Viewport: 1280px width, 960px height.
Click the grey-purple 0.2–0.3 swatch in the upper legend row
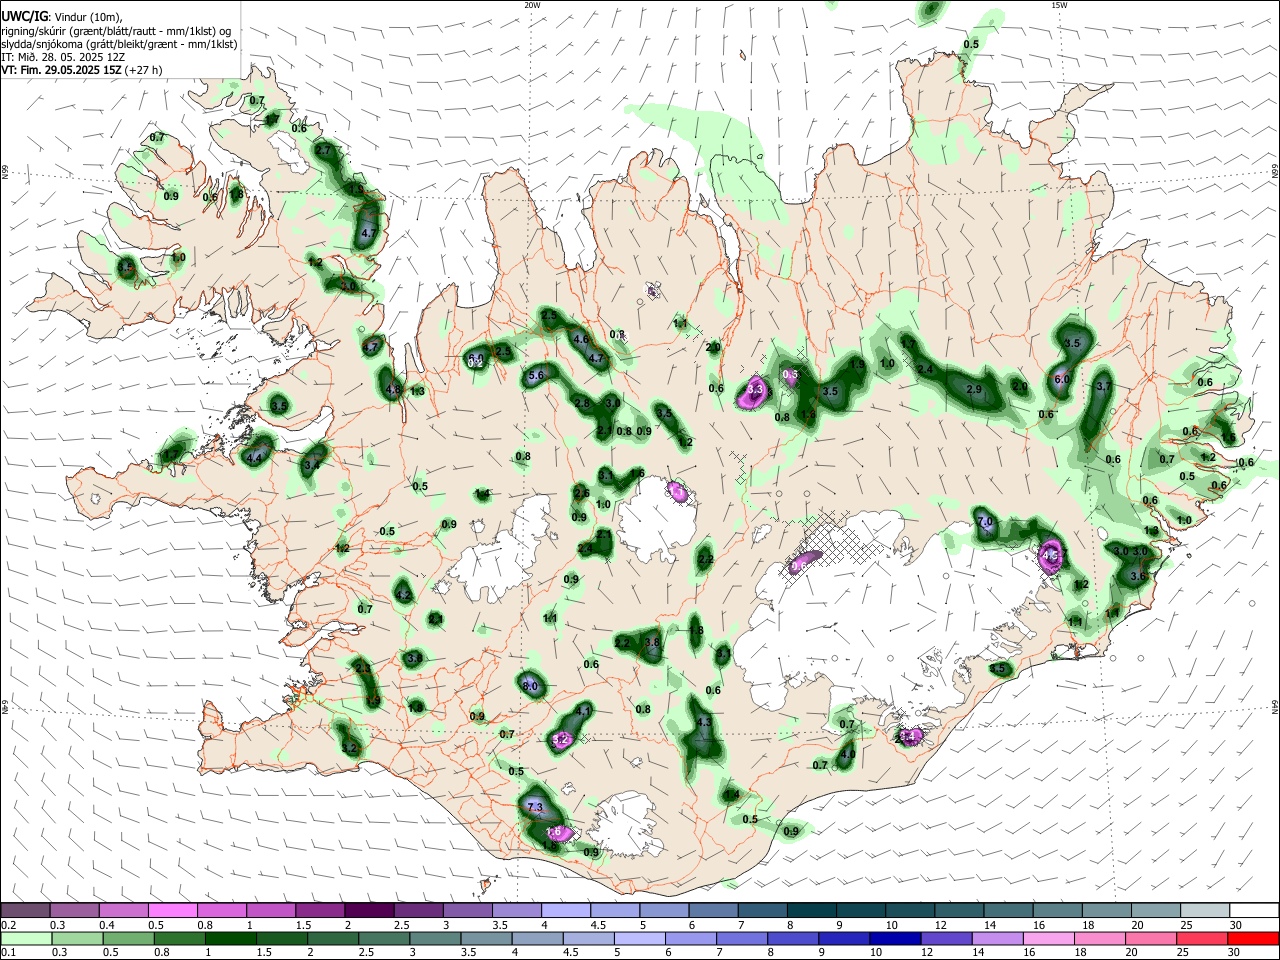pyautogui.click(x=27, y=910)
